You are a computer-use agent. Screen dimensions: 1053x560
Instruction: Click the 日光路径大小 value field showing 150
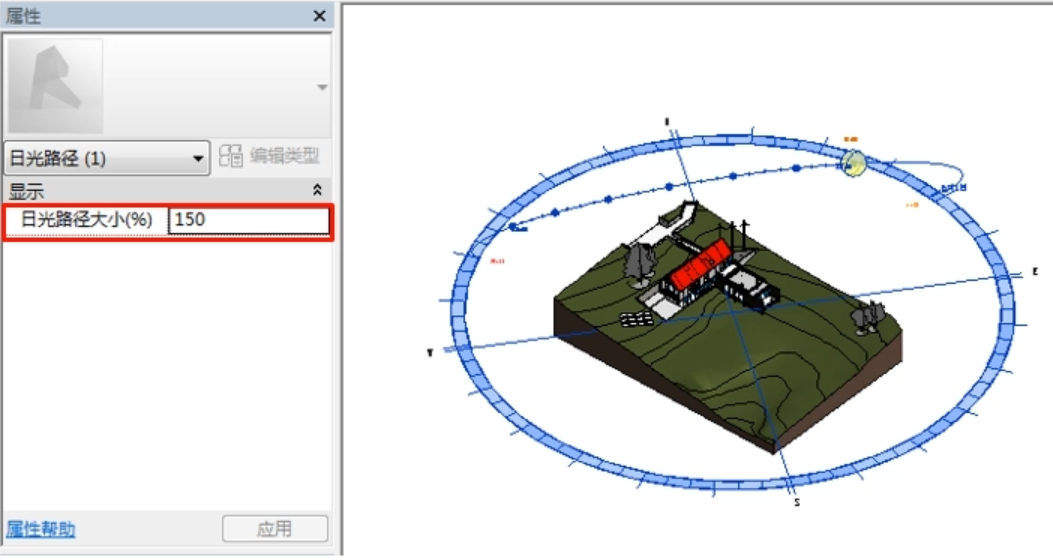click(249, 219)
